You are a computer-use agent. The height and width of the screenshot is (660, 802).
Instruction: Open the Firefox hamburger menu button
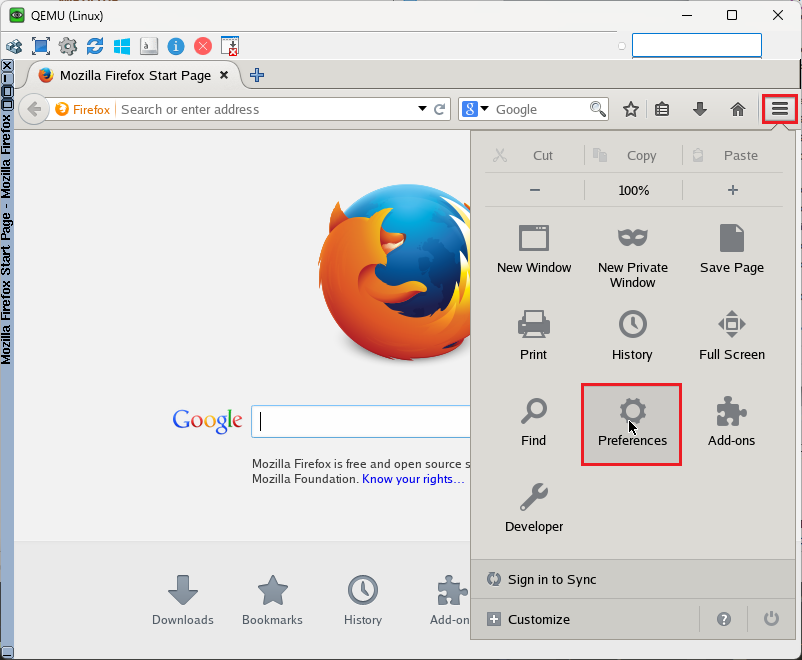tap(779, 109)
